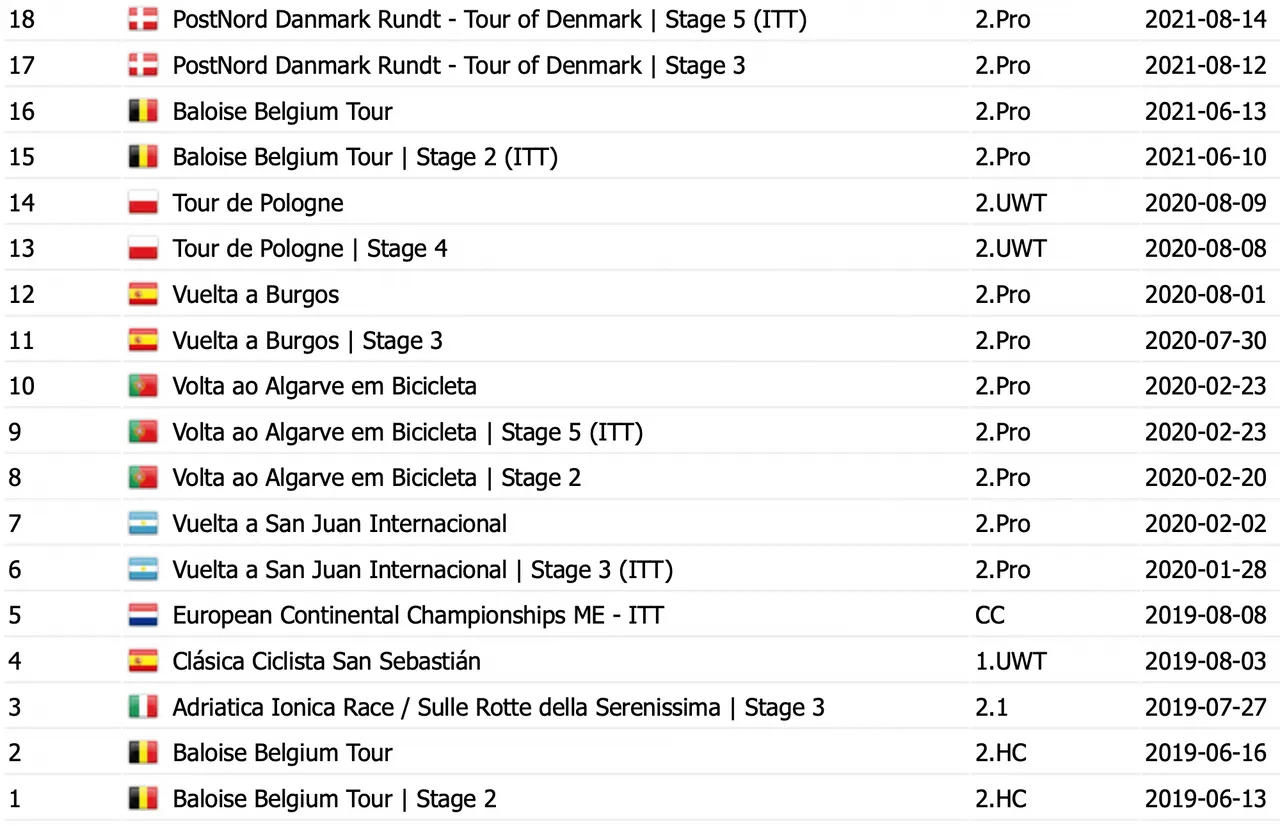This screenshot has height=826, width=1280.
Task: Open Volta ao Algarve Stage 5 (ITT) link
Action: point(407,432)
